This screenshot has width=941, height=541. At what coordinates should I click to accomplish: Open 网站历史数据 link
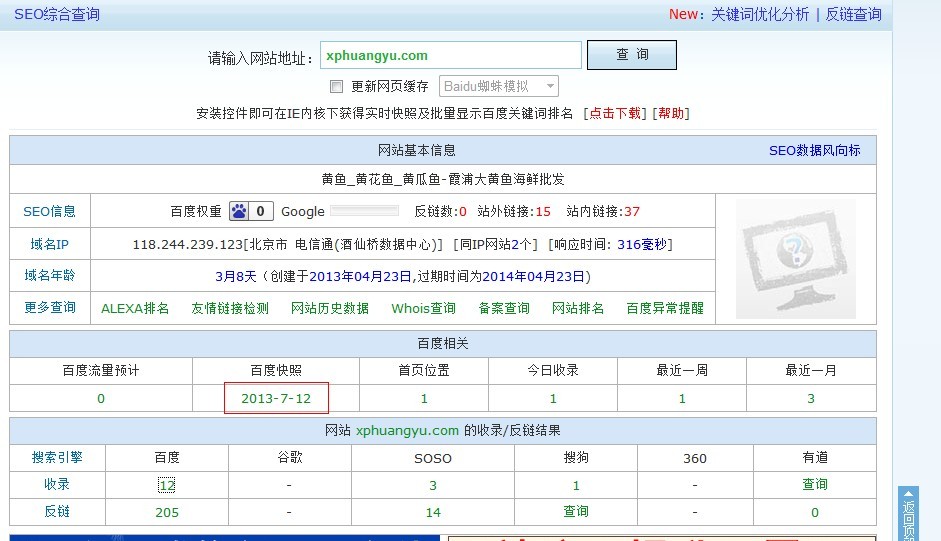point(329,309)
